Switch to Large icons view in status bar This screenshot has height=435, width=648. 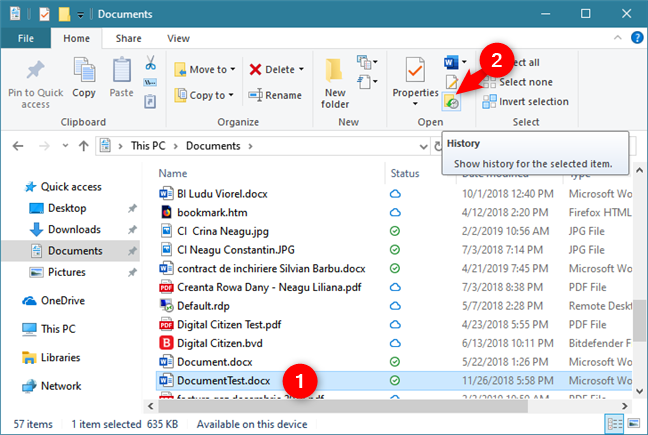[x=634, y=424]
